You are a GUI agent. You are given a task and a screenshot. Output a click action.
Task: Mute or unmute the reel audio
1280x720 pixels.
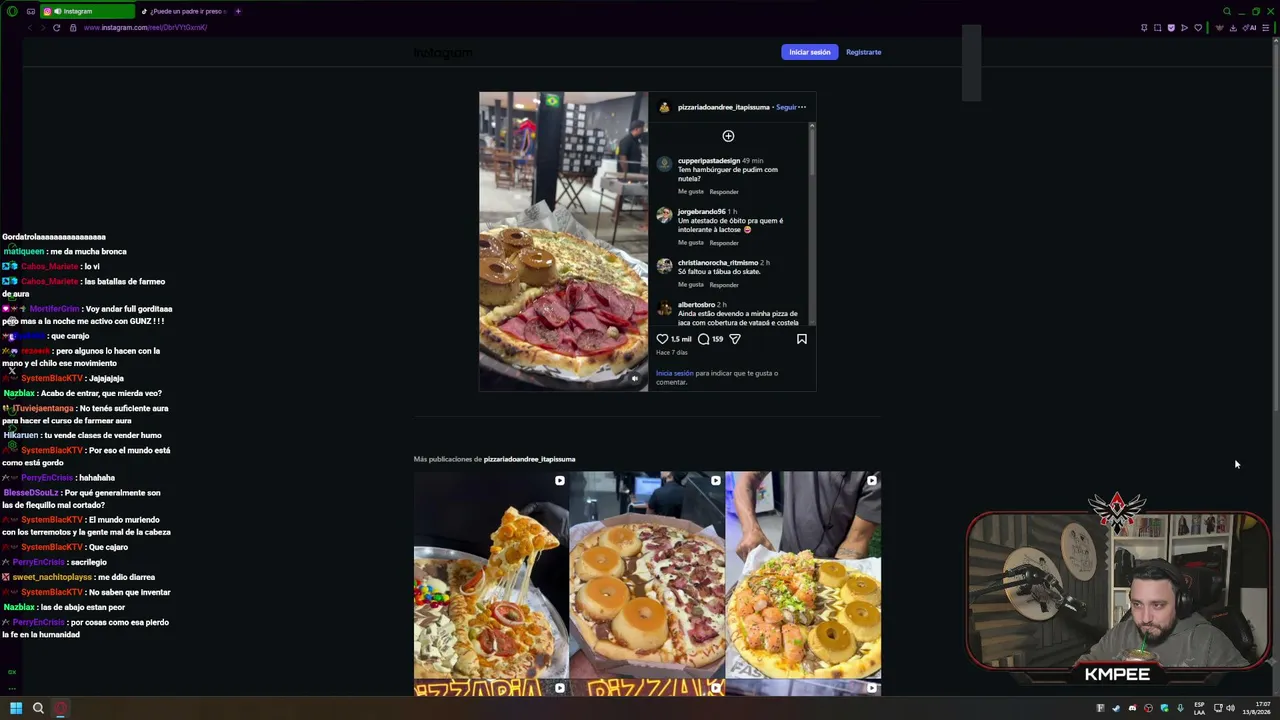coord(634,378)
